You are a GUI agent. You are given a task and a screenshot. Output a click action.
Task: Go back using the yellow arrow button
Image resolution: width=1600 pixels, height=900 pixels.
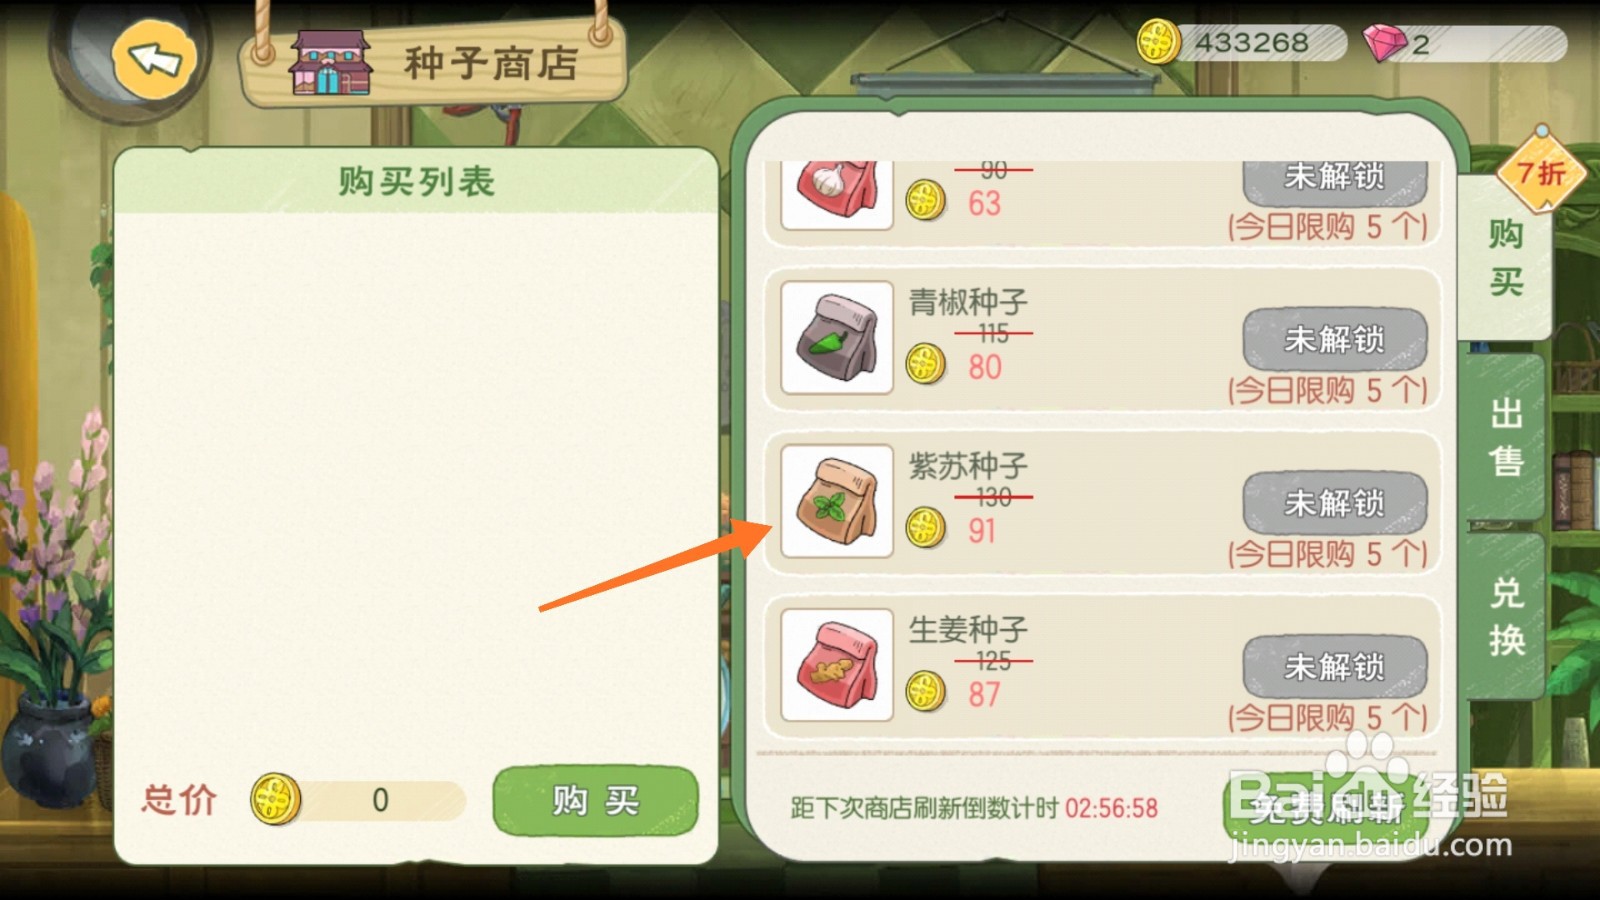coord(154,58)
